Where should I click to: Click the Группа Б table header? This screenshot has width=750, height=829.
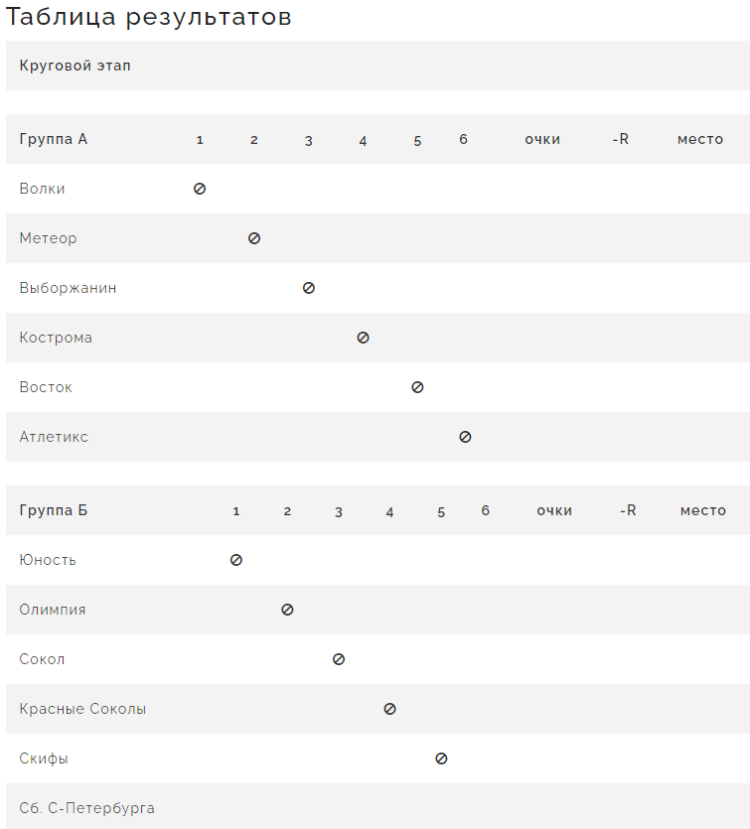click(54, 510)
